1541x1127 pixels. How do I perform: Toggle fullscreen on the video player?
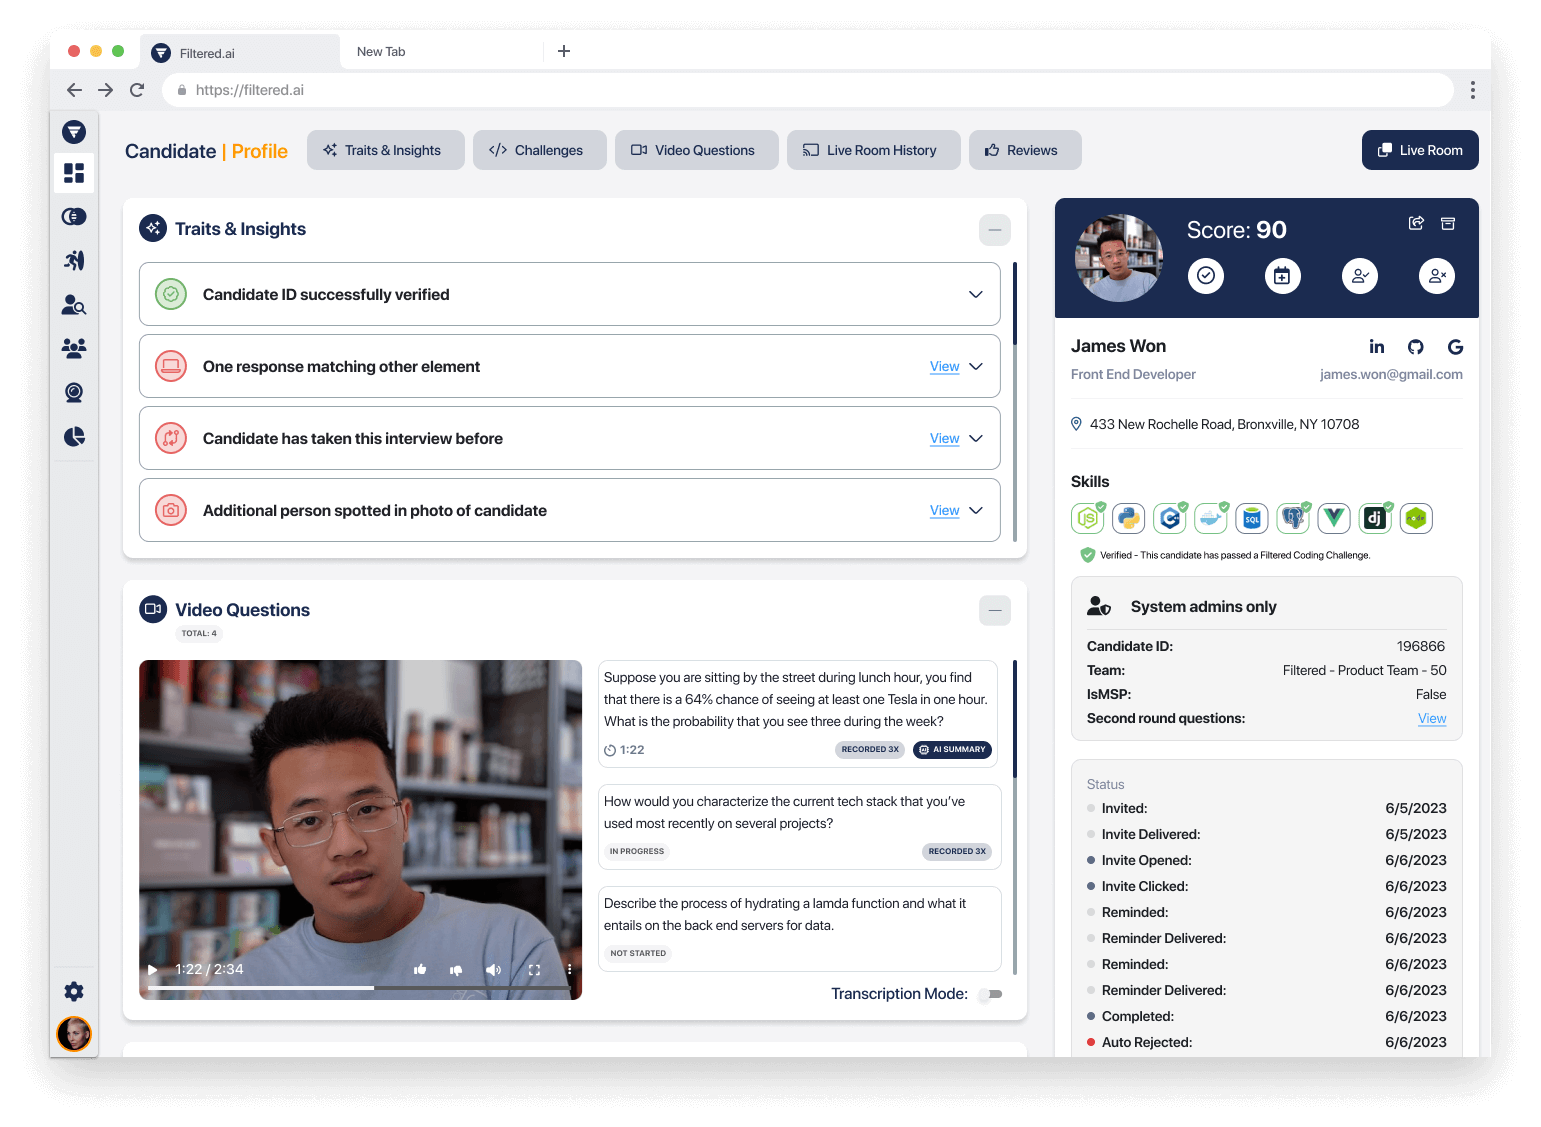(x=534, y=969)
